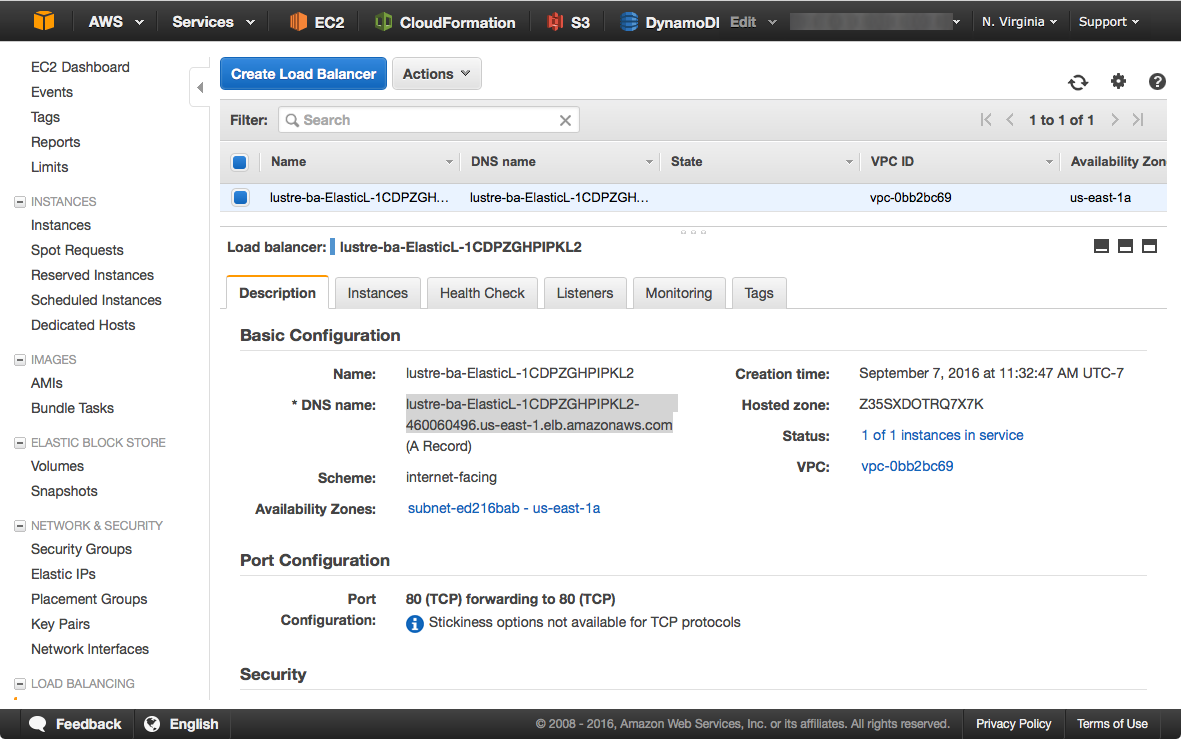Open the Actions dropdown

[437, 74]
